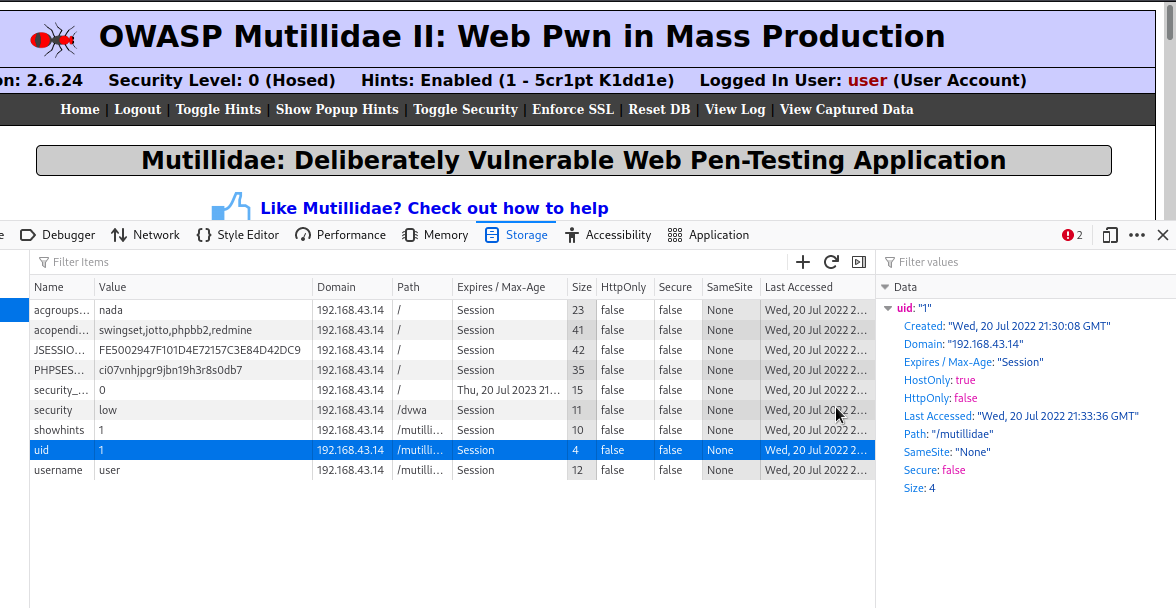Image resolution: width=1176 pixels, height=608 pixels.
Task: Select the PHPSES cookie row
Action: pyautogui.click(x=452, y=370)
